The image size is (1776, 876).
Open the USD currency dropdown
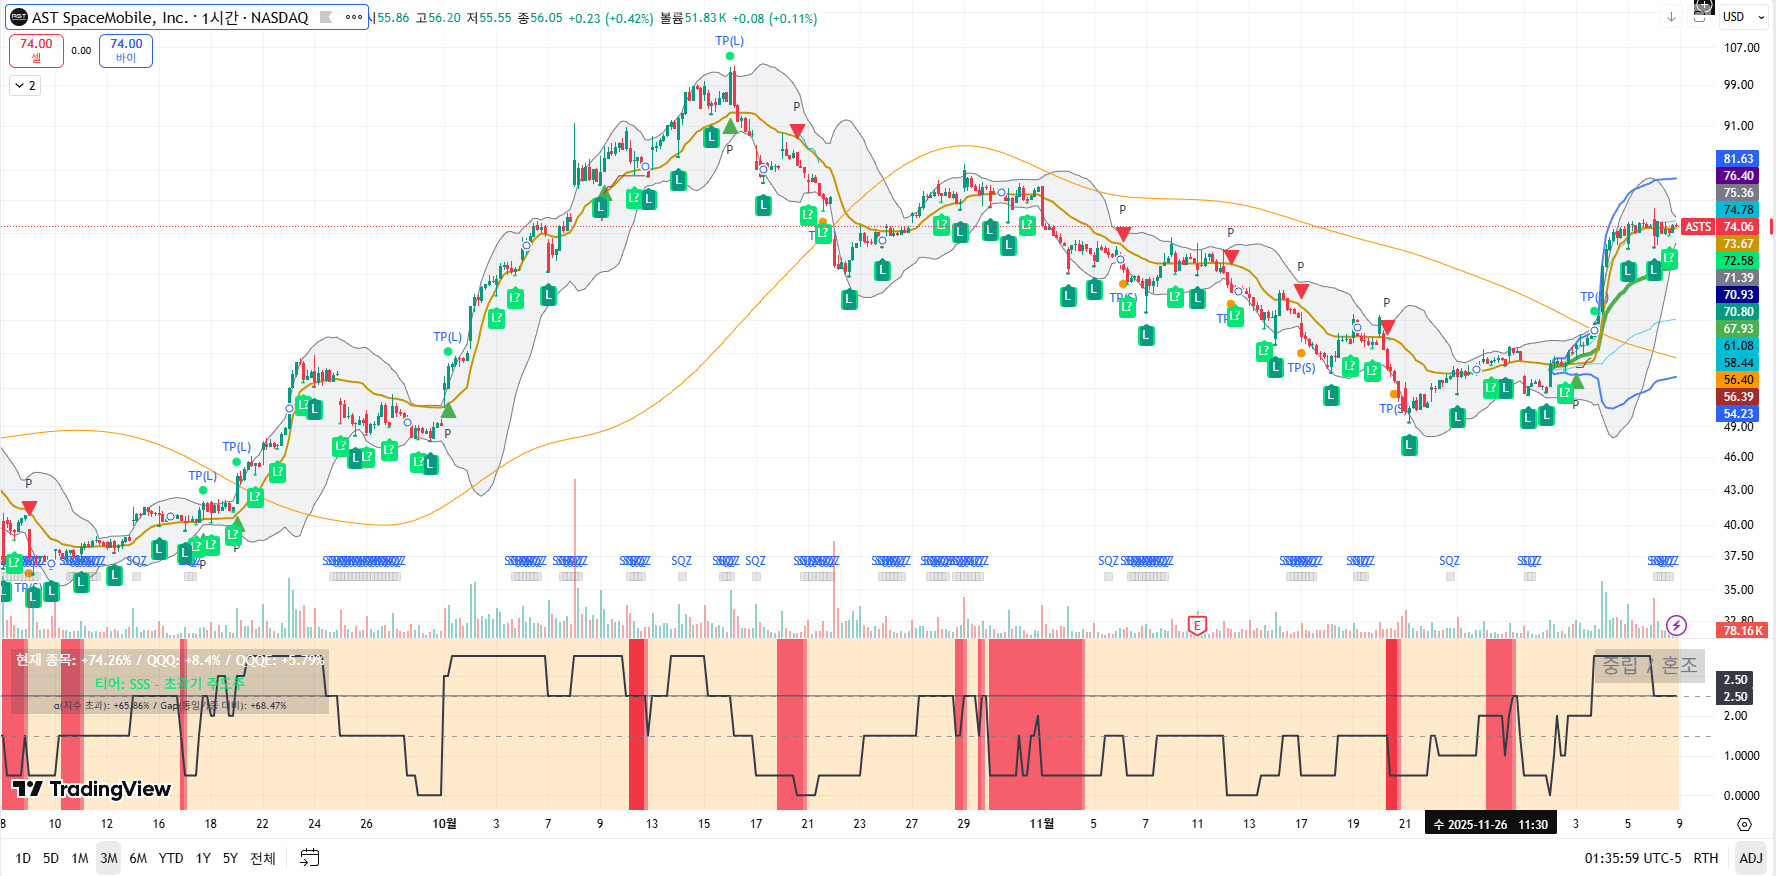coord(1743,17)
